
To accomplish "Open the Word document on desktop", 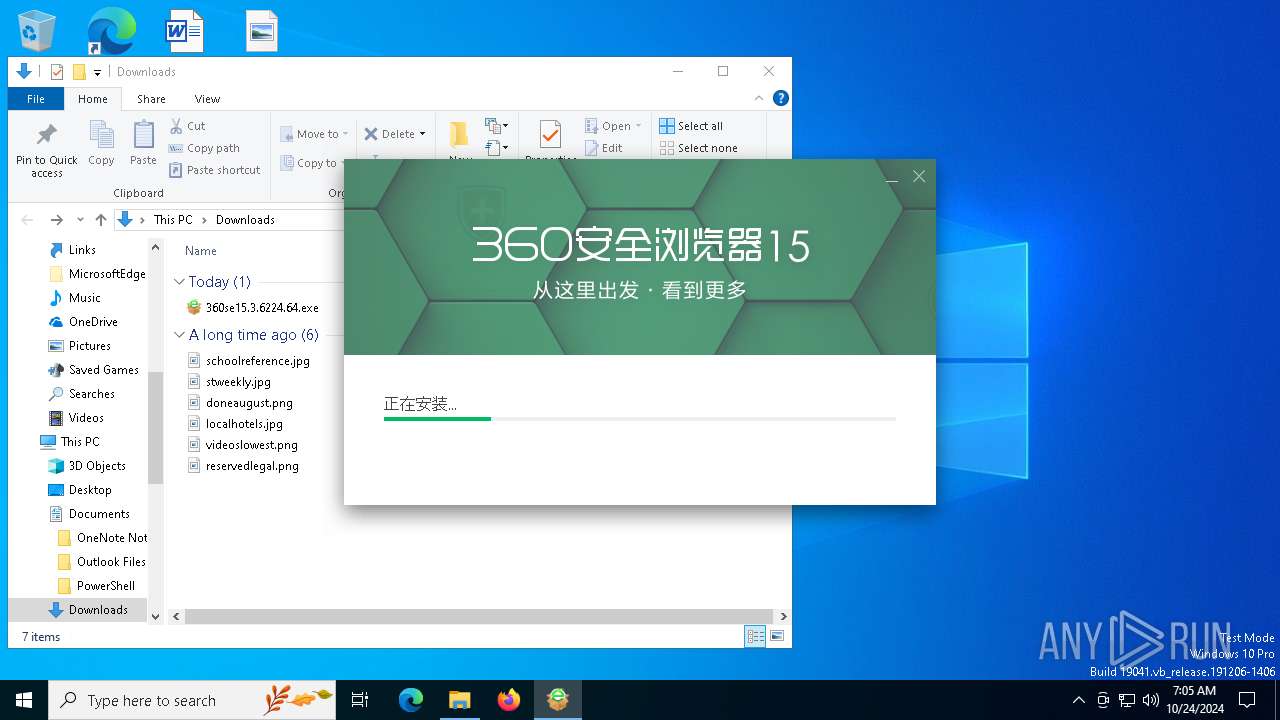I will tap(184, 30).
